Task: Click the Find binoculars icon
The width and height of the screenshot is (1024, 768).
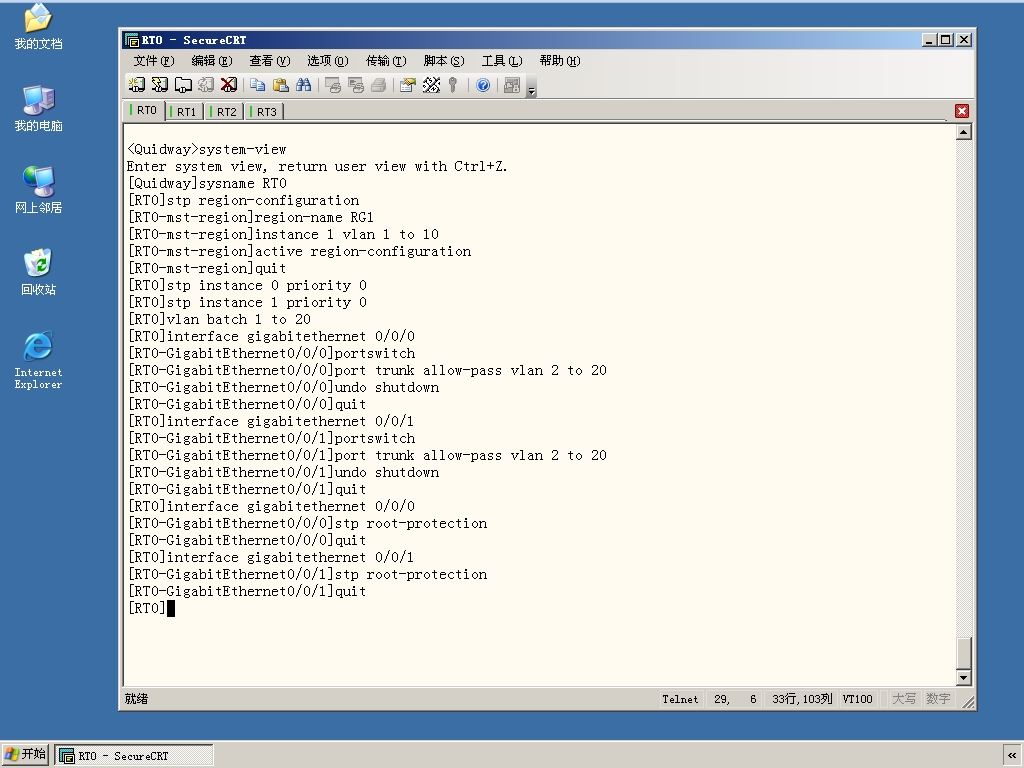Action: [304, 85]
